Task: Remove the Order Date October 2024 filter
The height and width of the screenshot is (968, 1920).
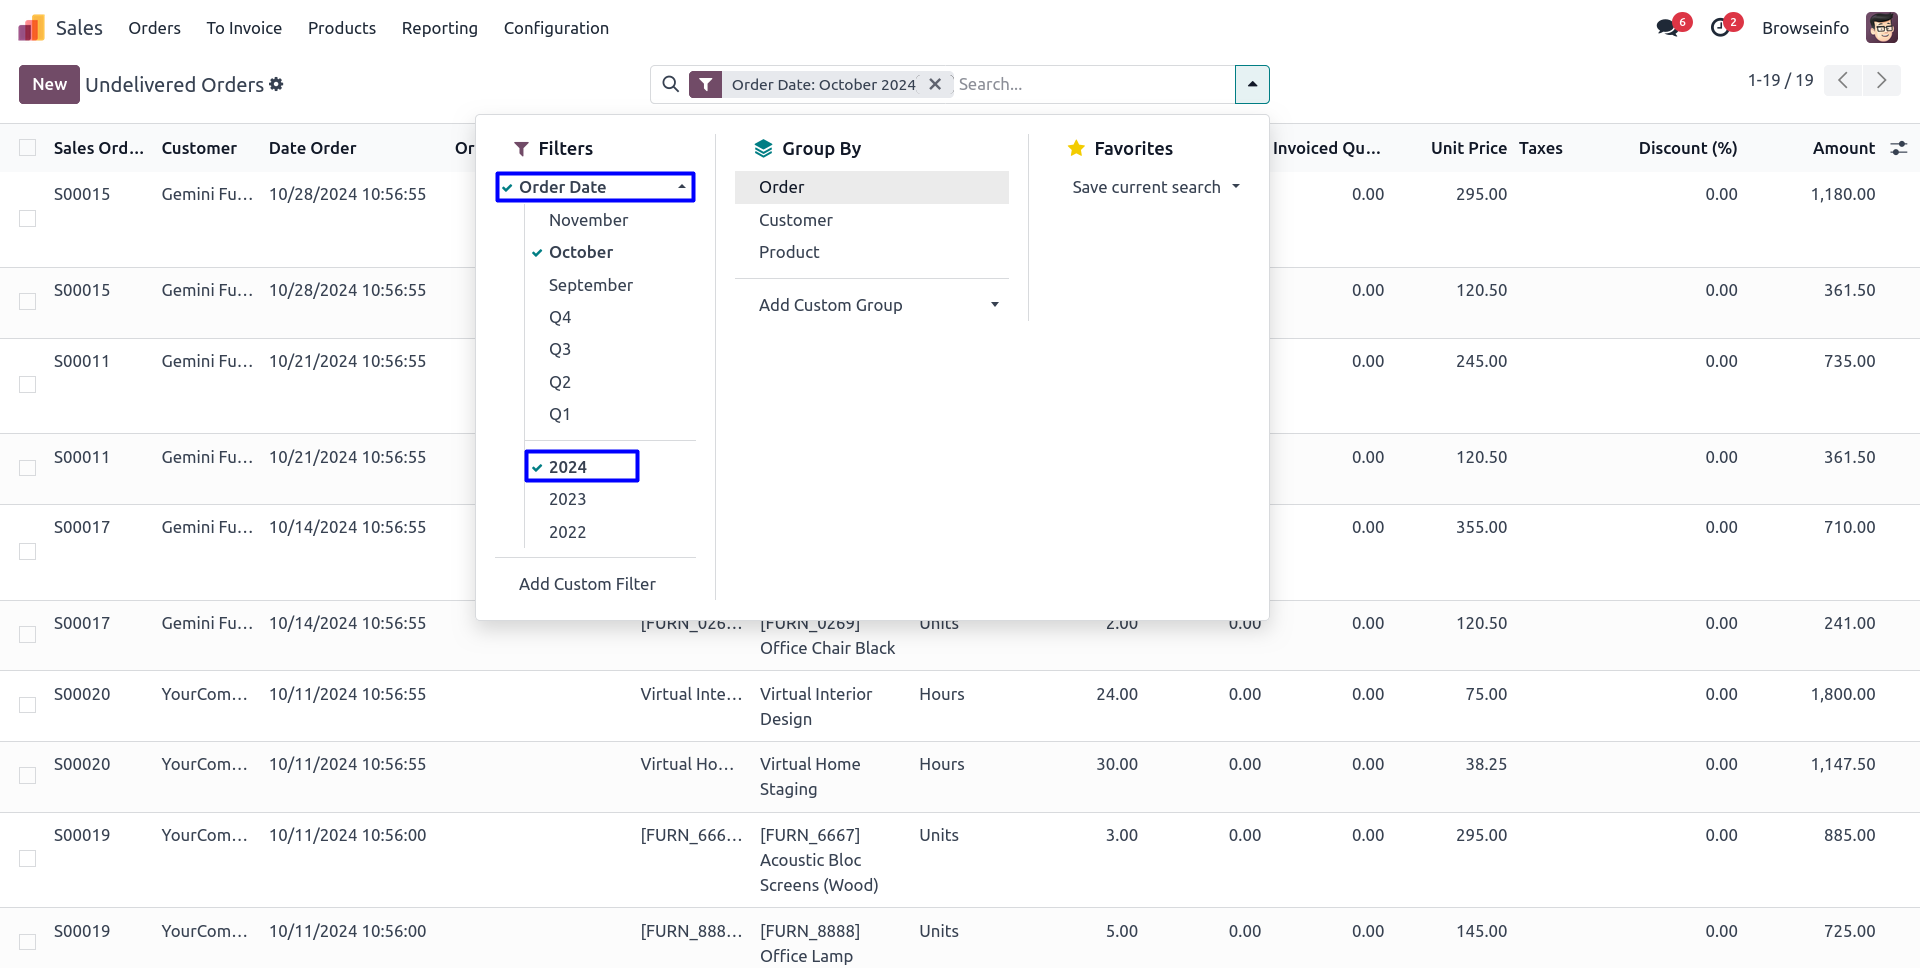Action: coord(935,85)
